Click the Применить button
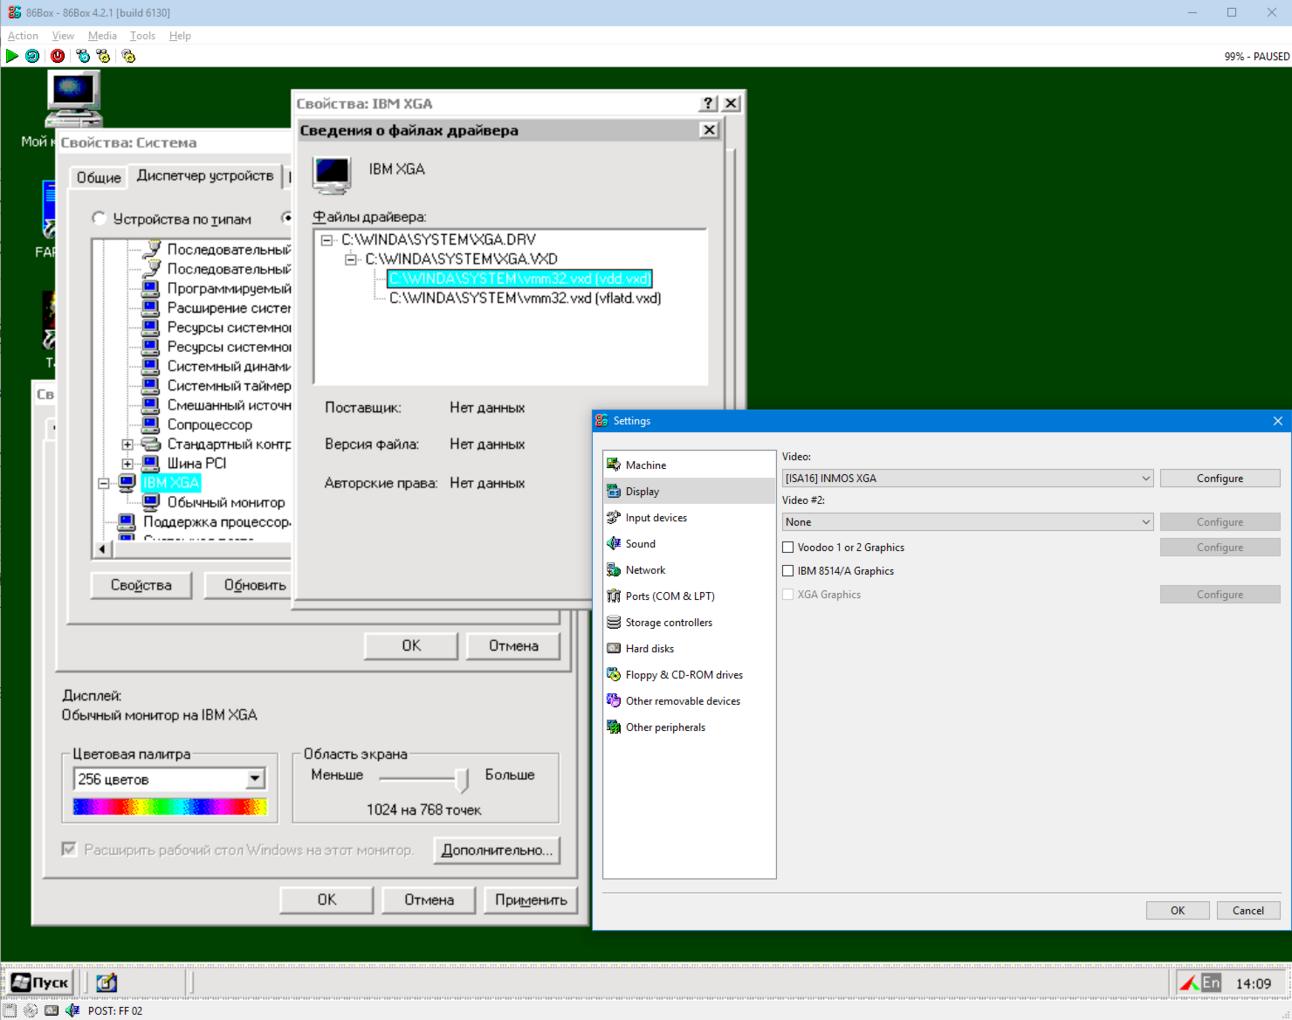 [x=530, y=900]
